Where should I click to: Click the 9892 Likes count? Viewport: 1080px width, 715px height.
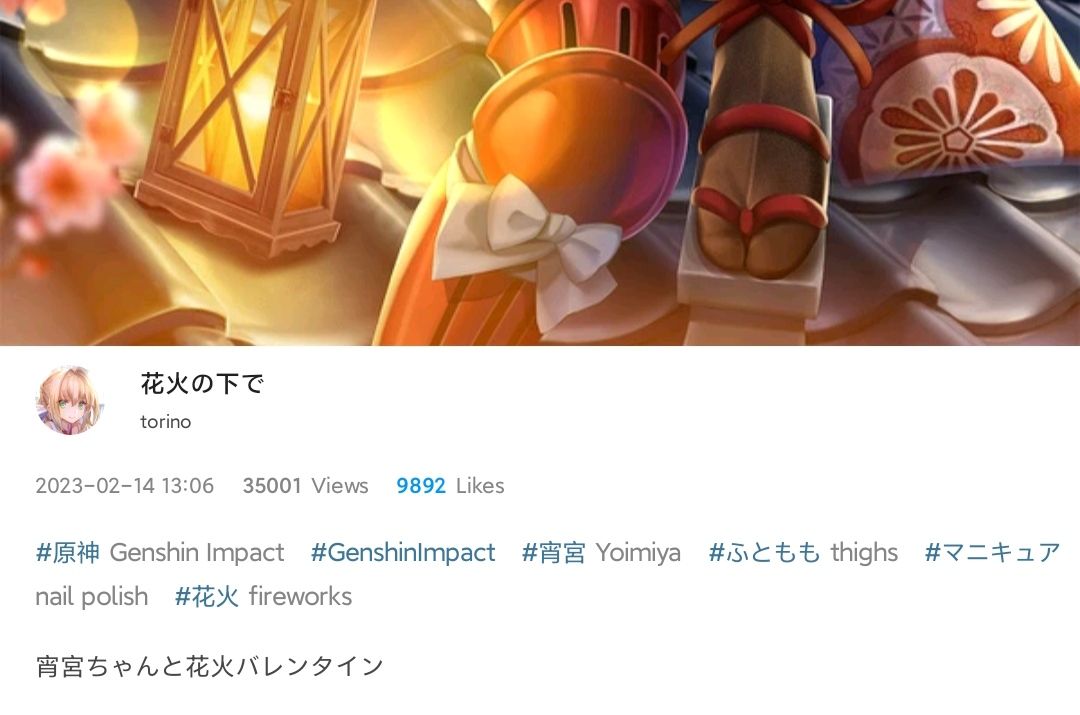[x=450, y=486]
